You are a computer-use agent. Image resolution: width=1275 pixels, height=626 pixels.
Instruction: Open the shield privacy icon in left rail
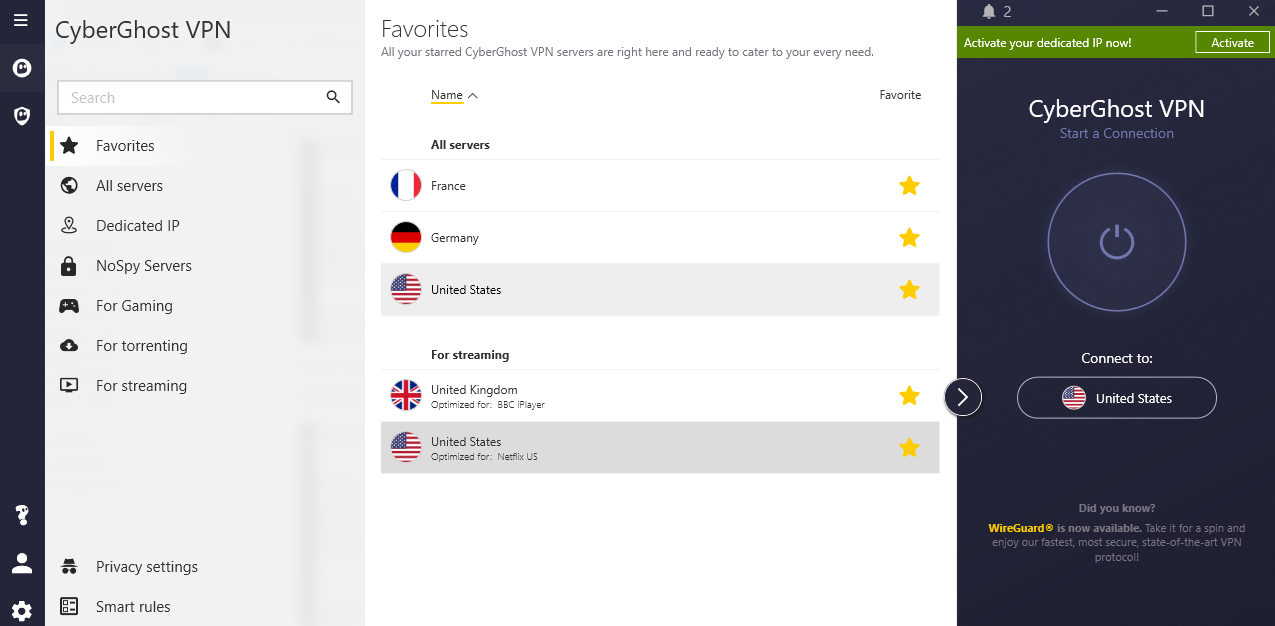[21, 116]
